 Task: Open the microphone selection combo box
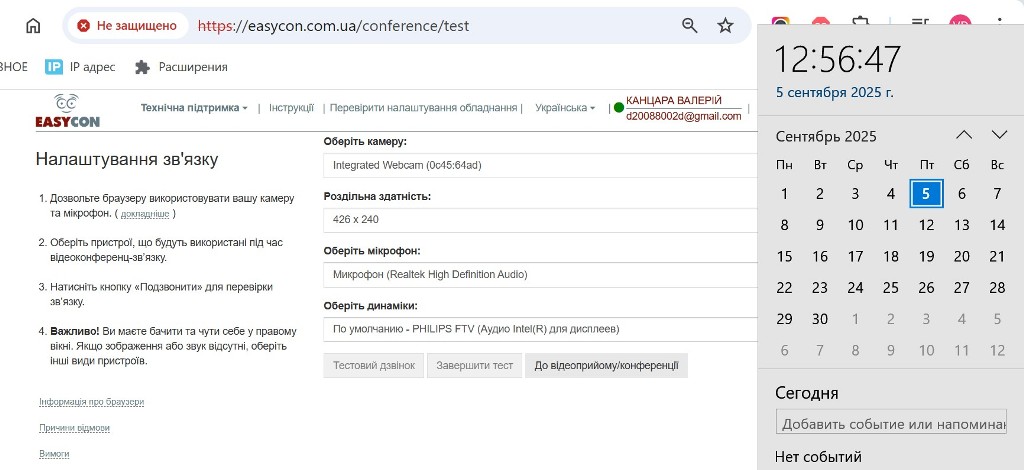click(x=540, y=274)
